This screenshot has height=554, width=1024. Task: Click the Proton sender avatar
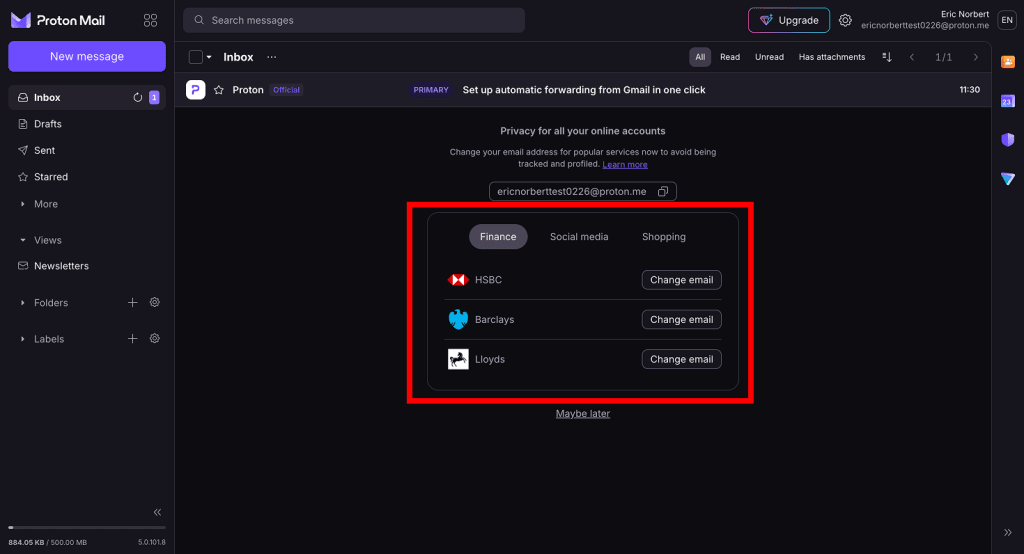tap(195, 90)
